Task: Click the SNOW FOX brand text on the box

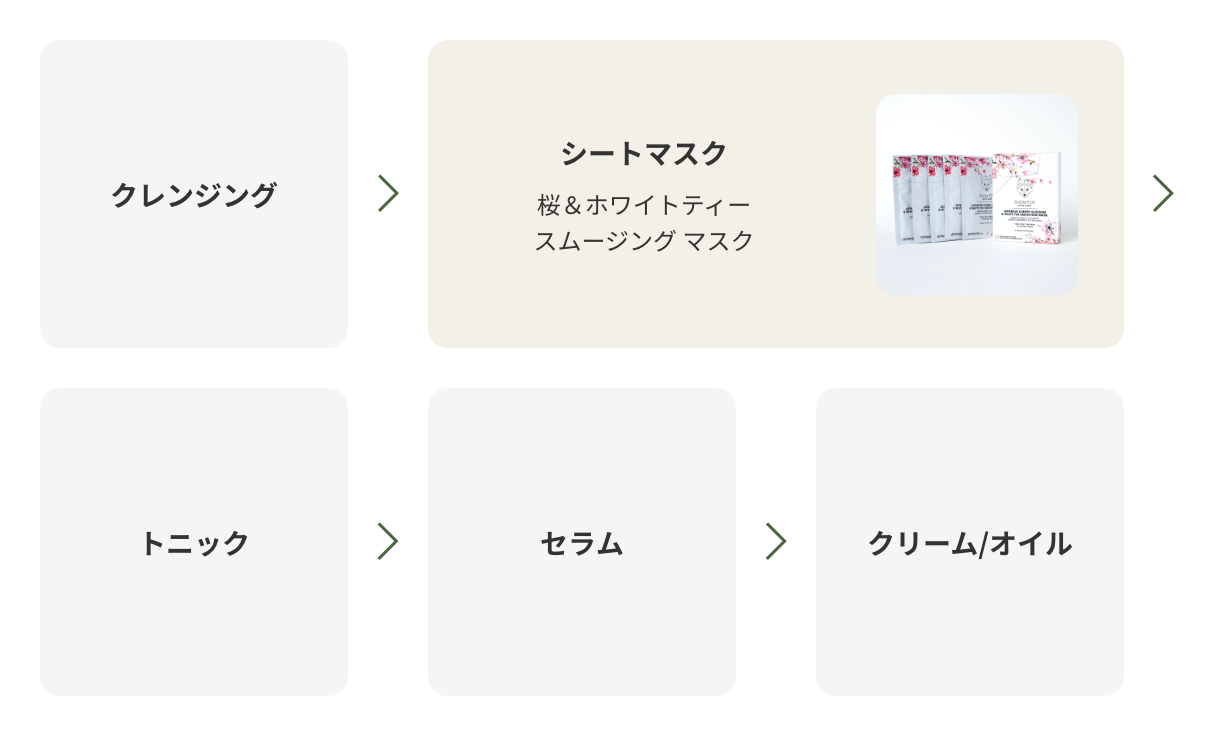Action: (1025, 202)
